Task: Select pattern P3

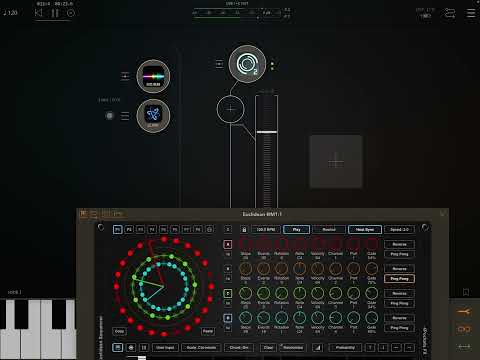Action: (140, 229)
